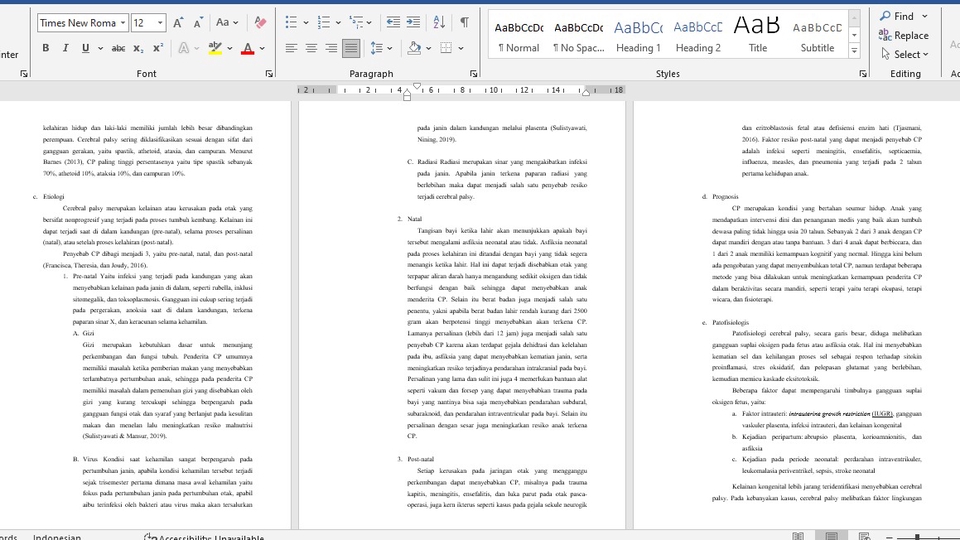Viewport: 960px width, 540px height.
Task: Switch to Read Mode view
Action: pos(798,536)
